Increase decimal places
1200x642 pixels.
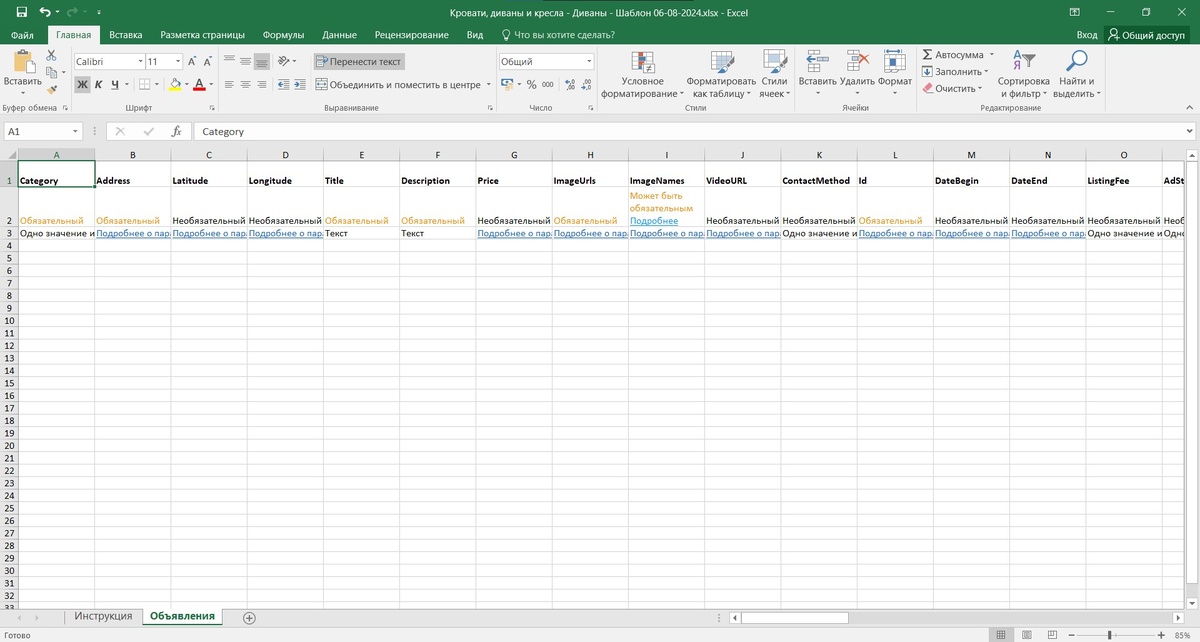570,85
